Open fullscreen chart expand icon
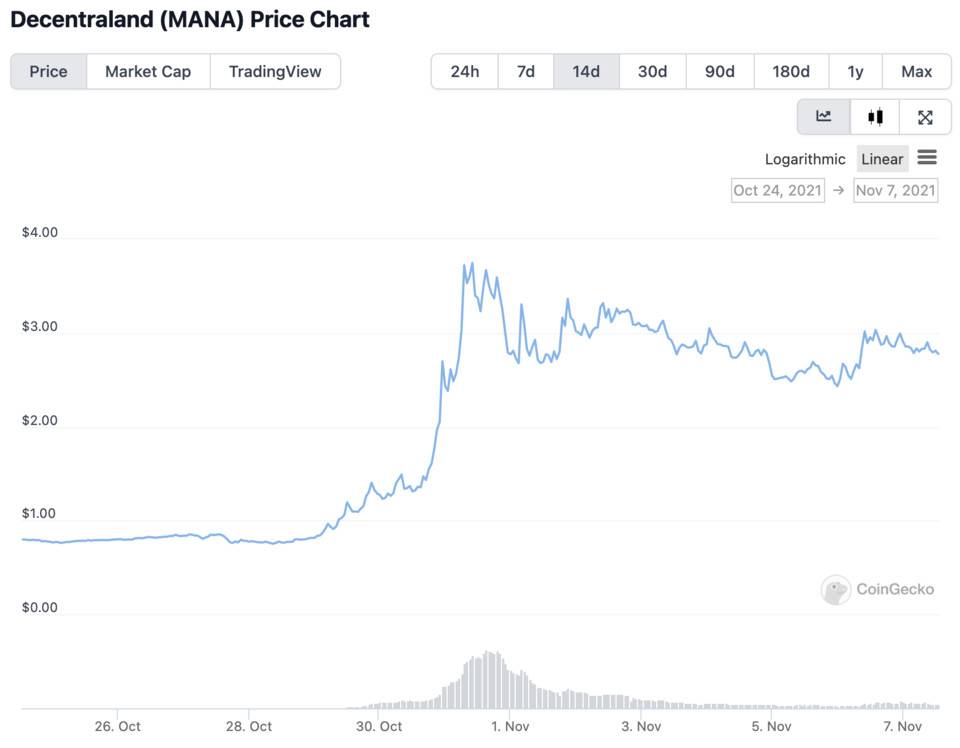The height and width of the screenshot is (748, 960). (925, 117)
